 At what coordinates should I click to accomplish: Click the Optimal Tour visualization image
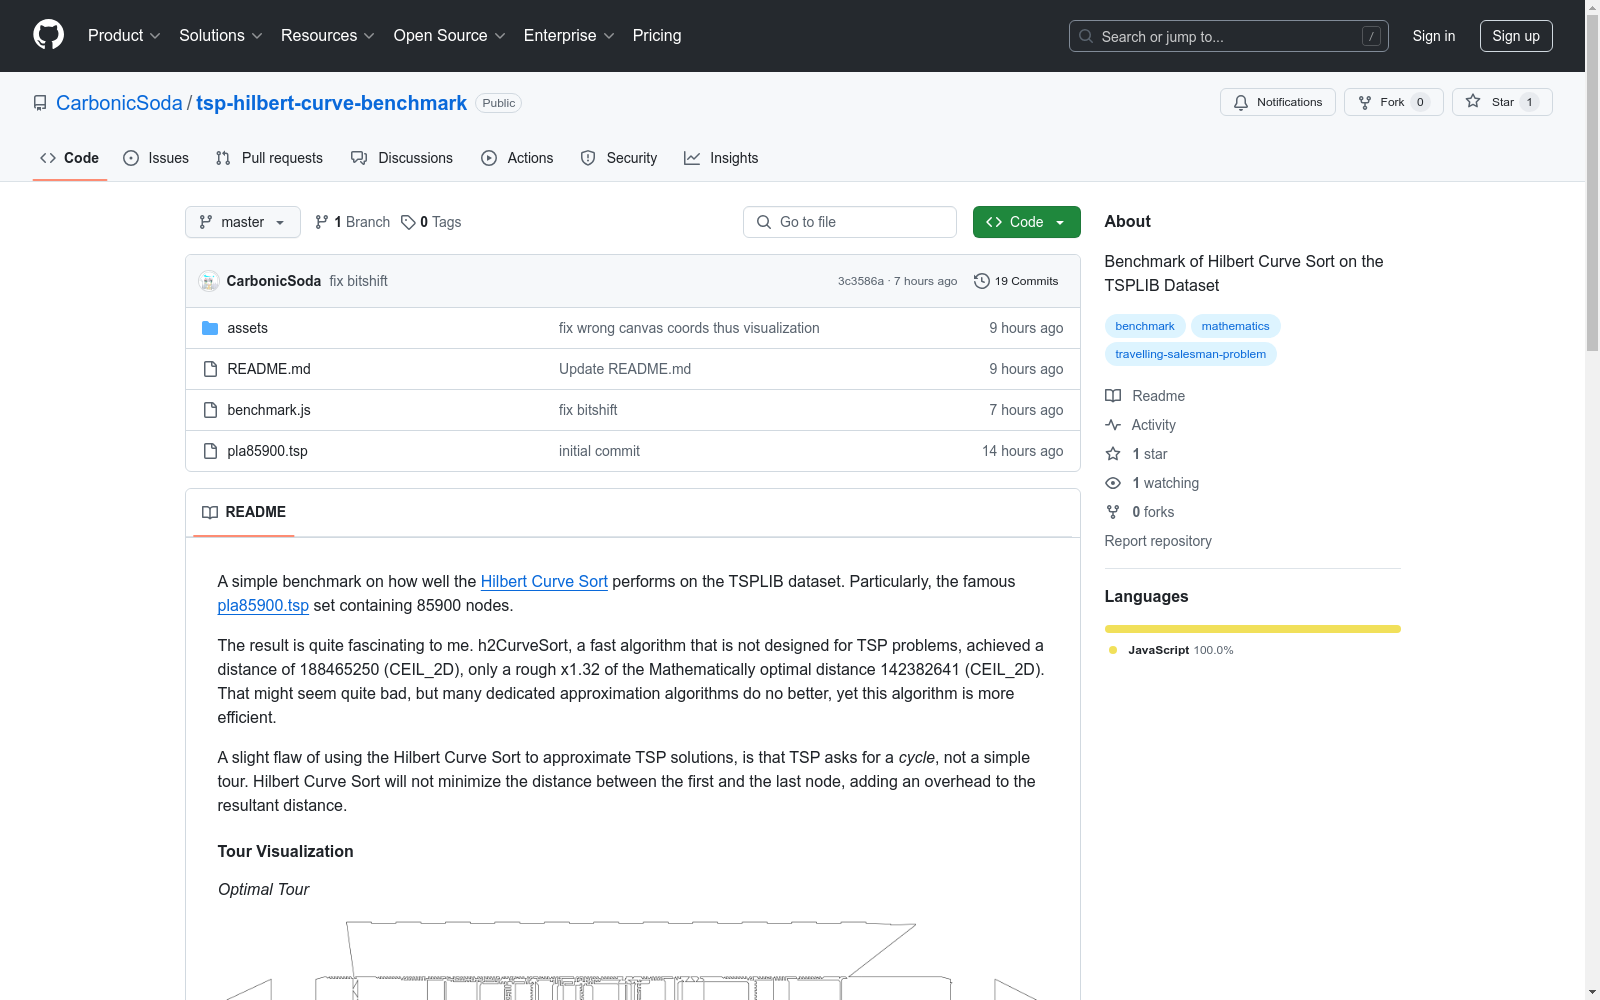pyautogui.click(x=632, y=960)
